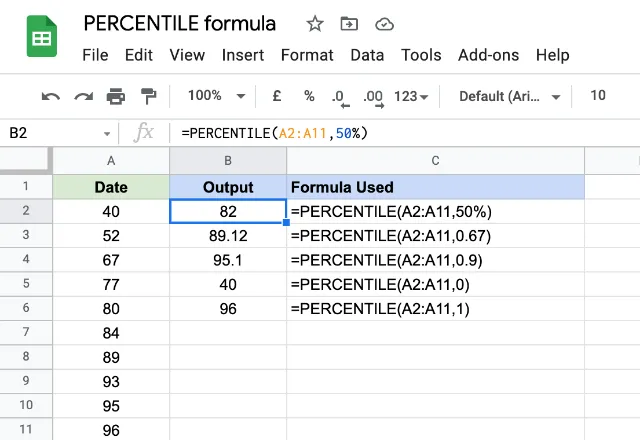Star the PERCENTILE formula document

point(315,24)
